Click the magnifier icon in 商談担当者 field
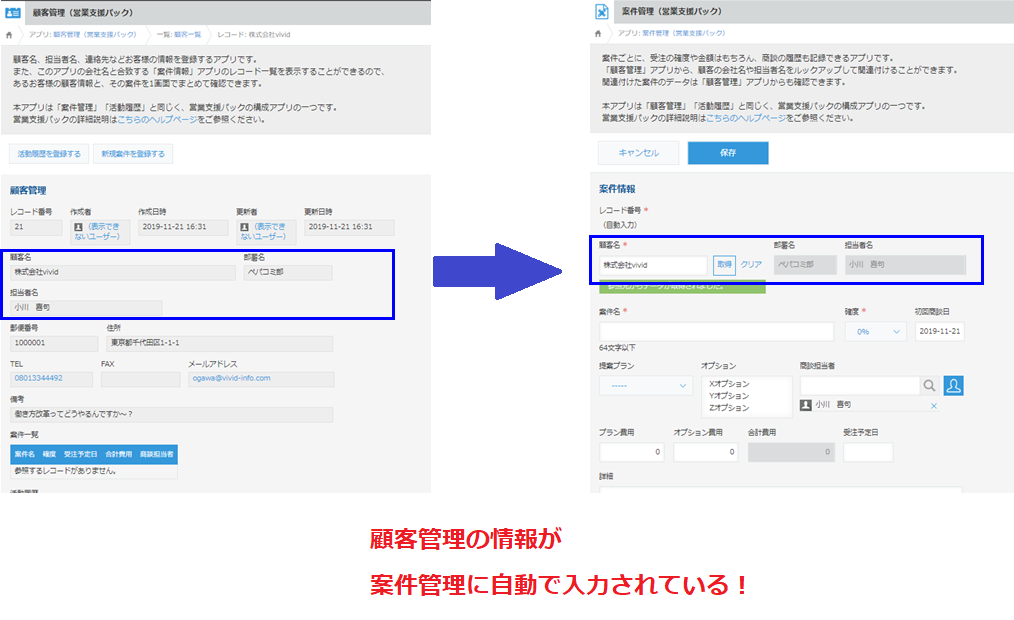 click(929, 386)
